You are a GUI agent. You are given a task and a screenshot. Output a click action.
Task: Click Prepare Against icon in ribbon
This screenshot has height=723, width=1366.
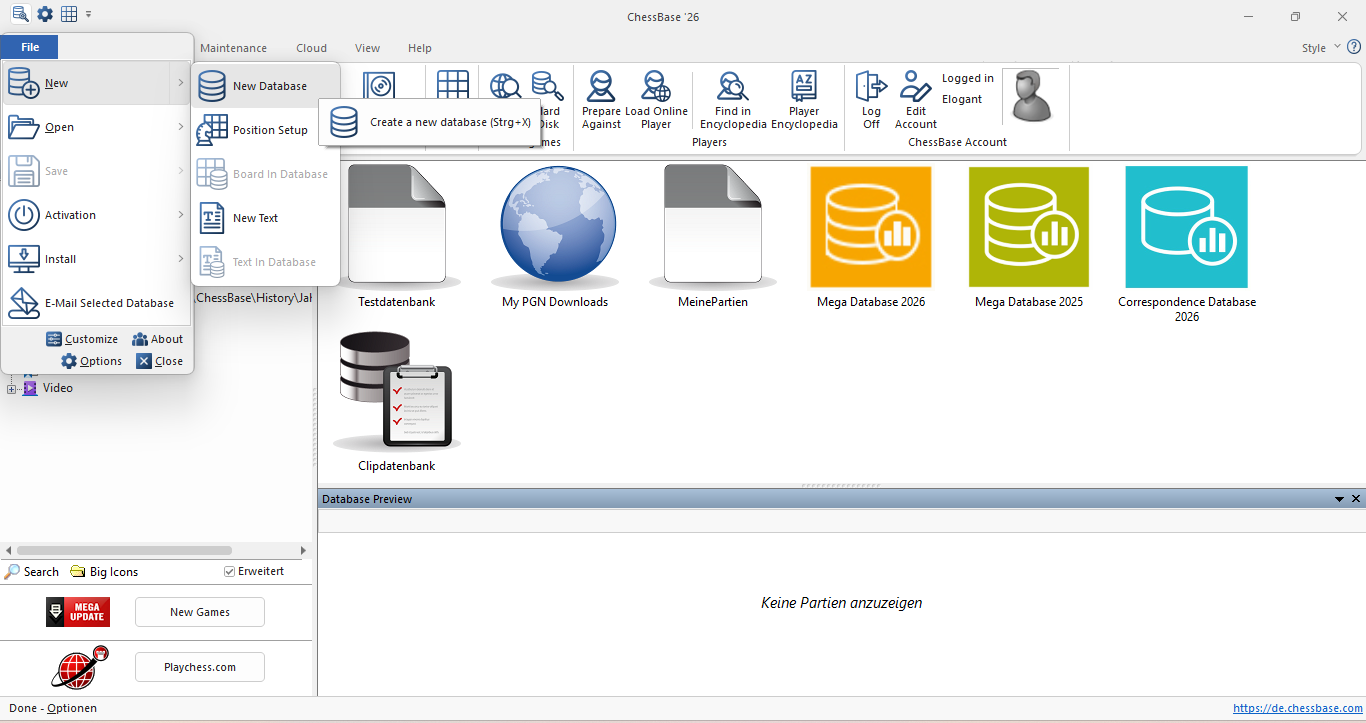[601, 88]
